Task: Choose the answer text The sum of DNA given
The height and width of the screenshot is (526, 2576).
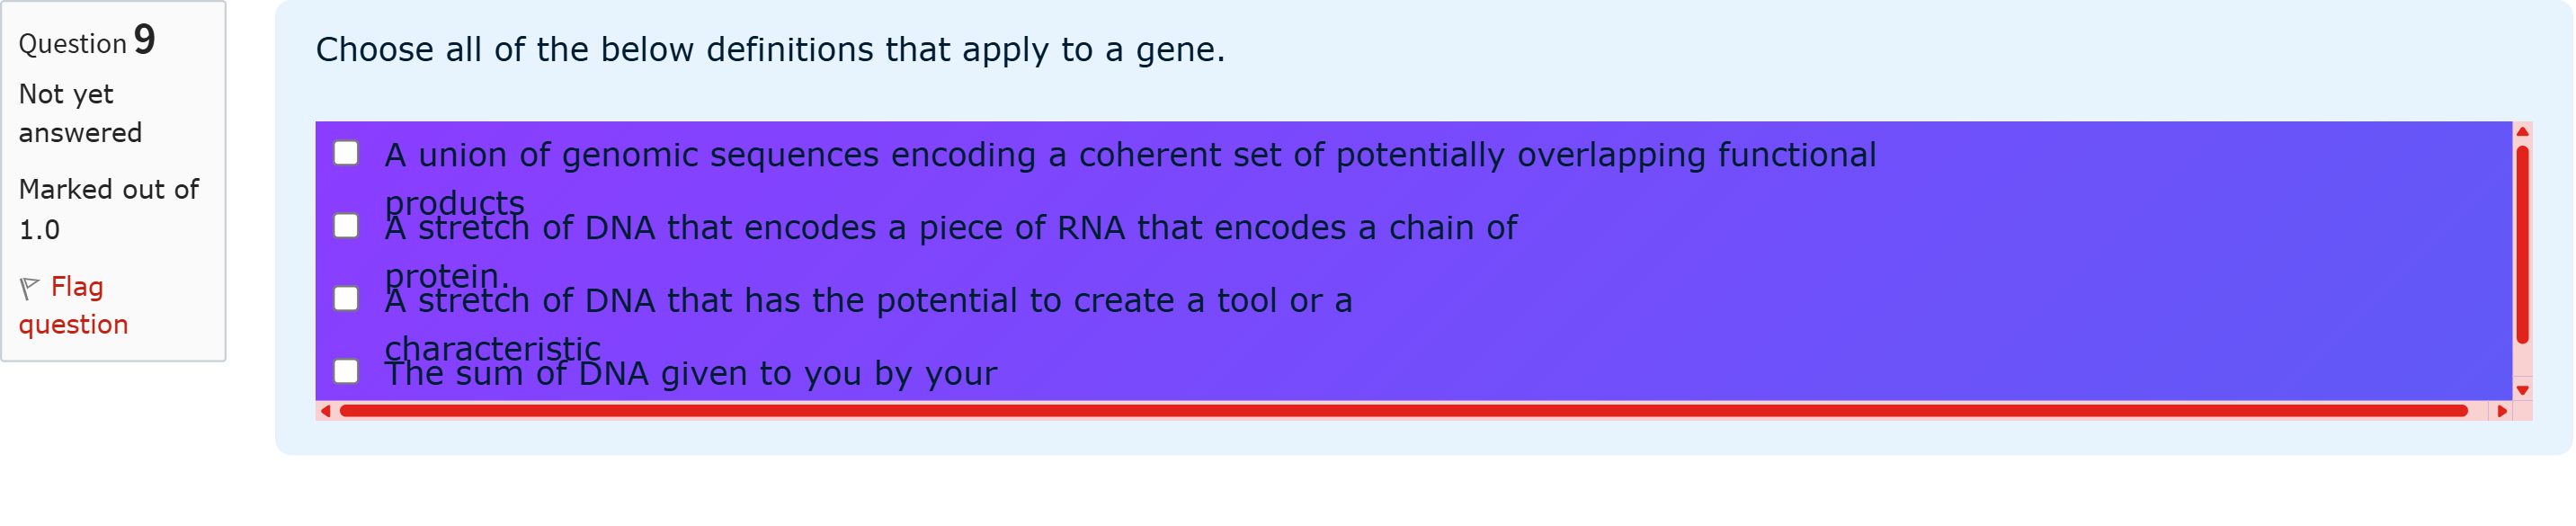Action: [x=690, y=374]
